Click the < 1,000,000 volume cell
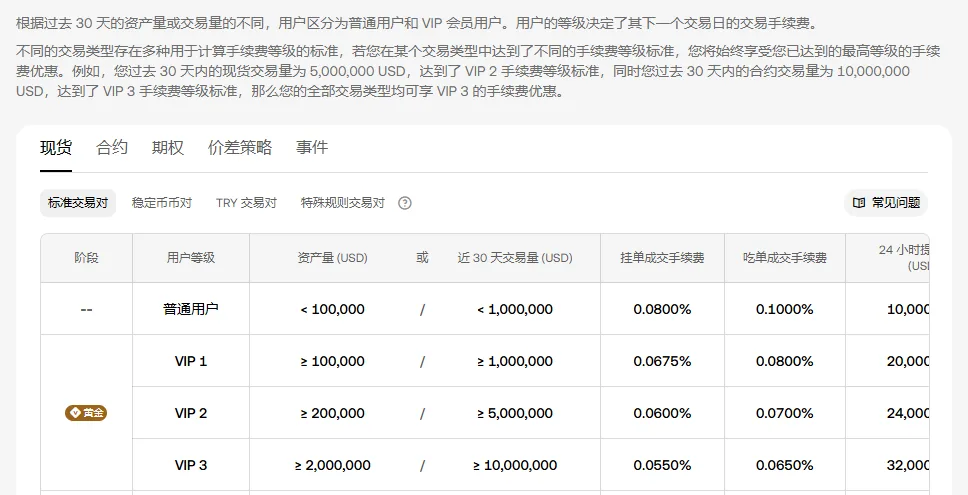Image resolution: width=968 pixels, height=495 pixels. pyautogui.click(x=515, y=309)
